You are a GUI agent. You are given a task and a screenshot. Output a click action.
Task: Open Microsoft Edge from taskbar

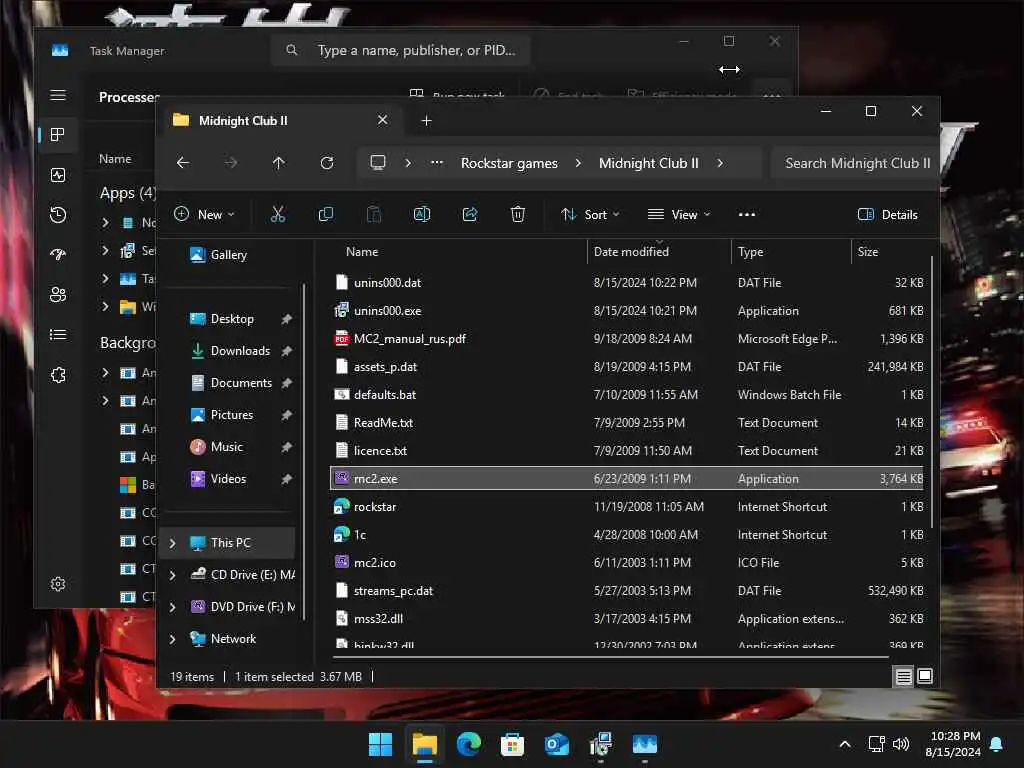tap(468, 744)
